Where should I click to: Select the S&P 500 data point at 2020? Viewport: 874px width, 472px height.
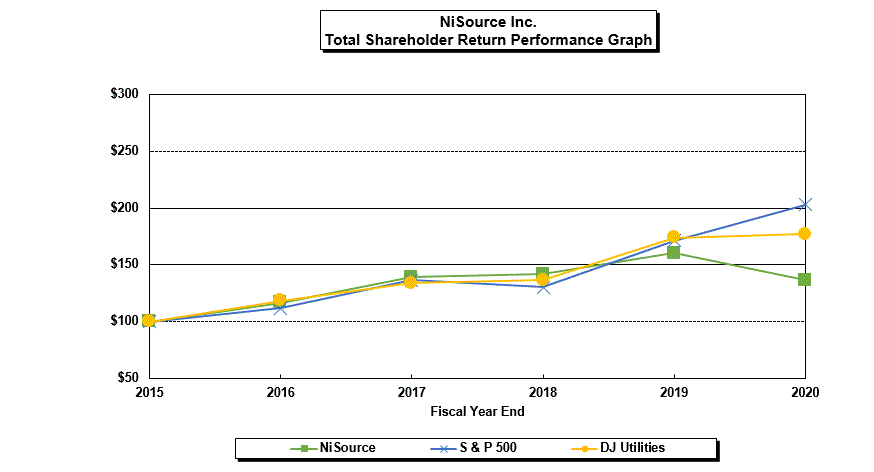(x=804, y=205)
